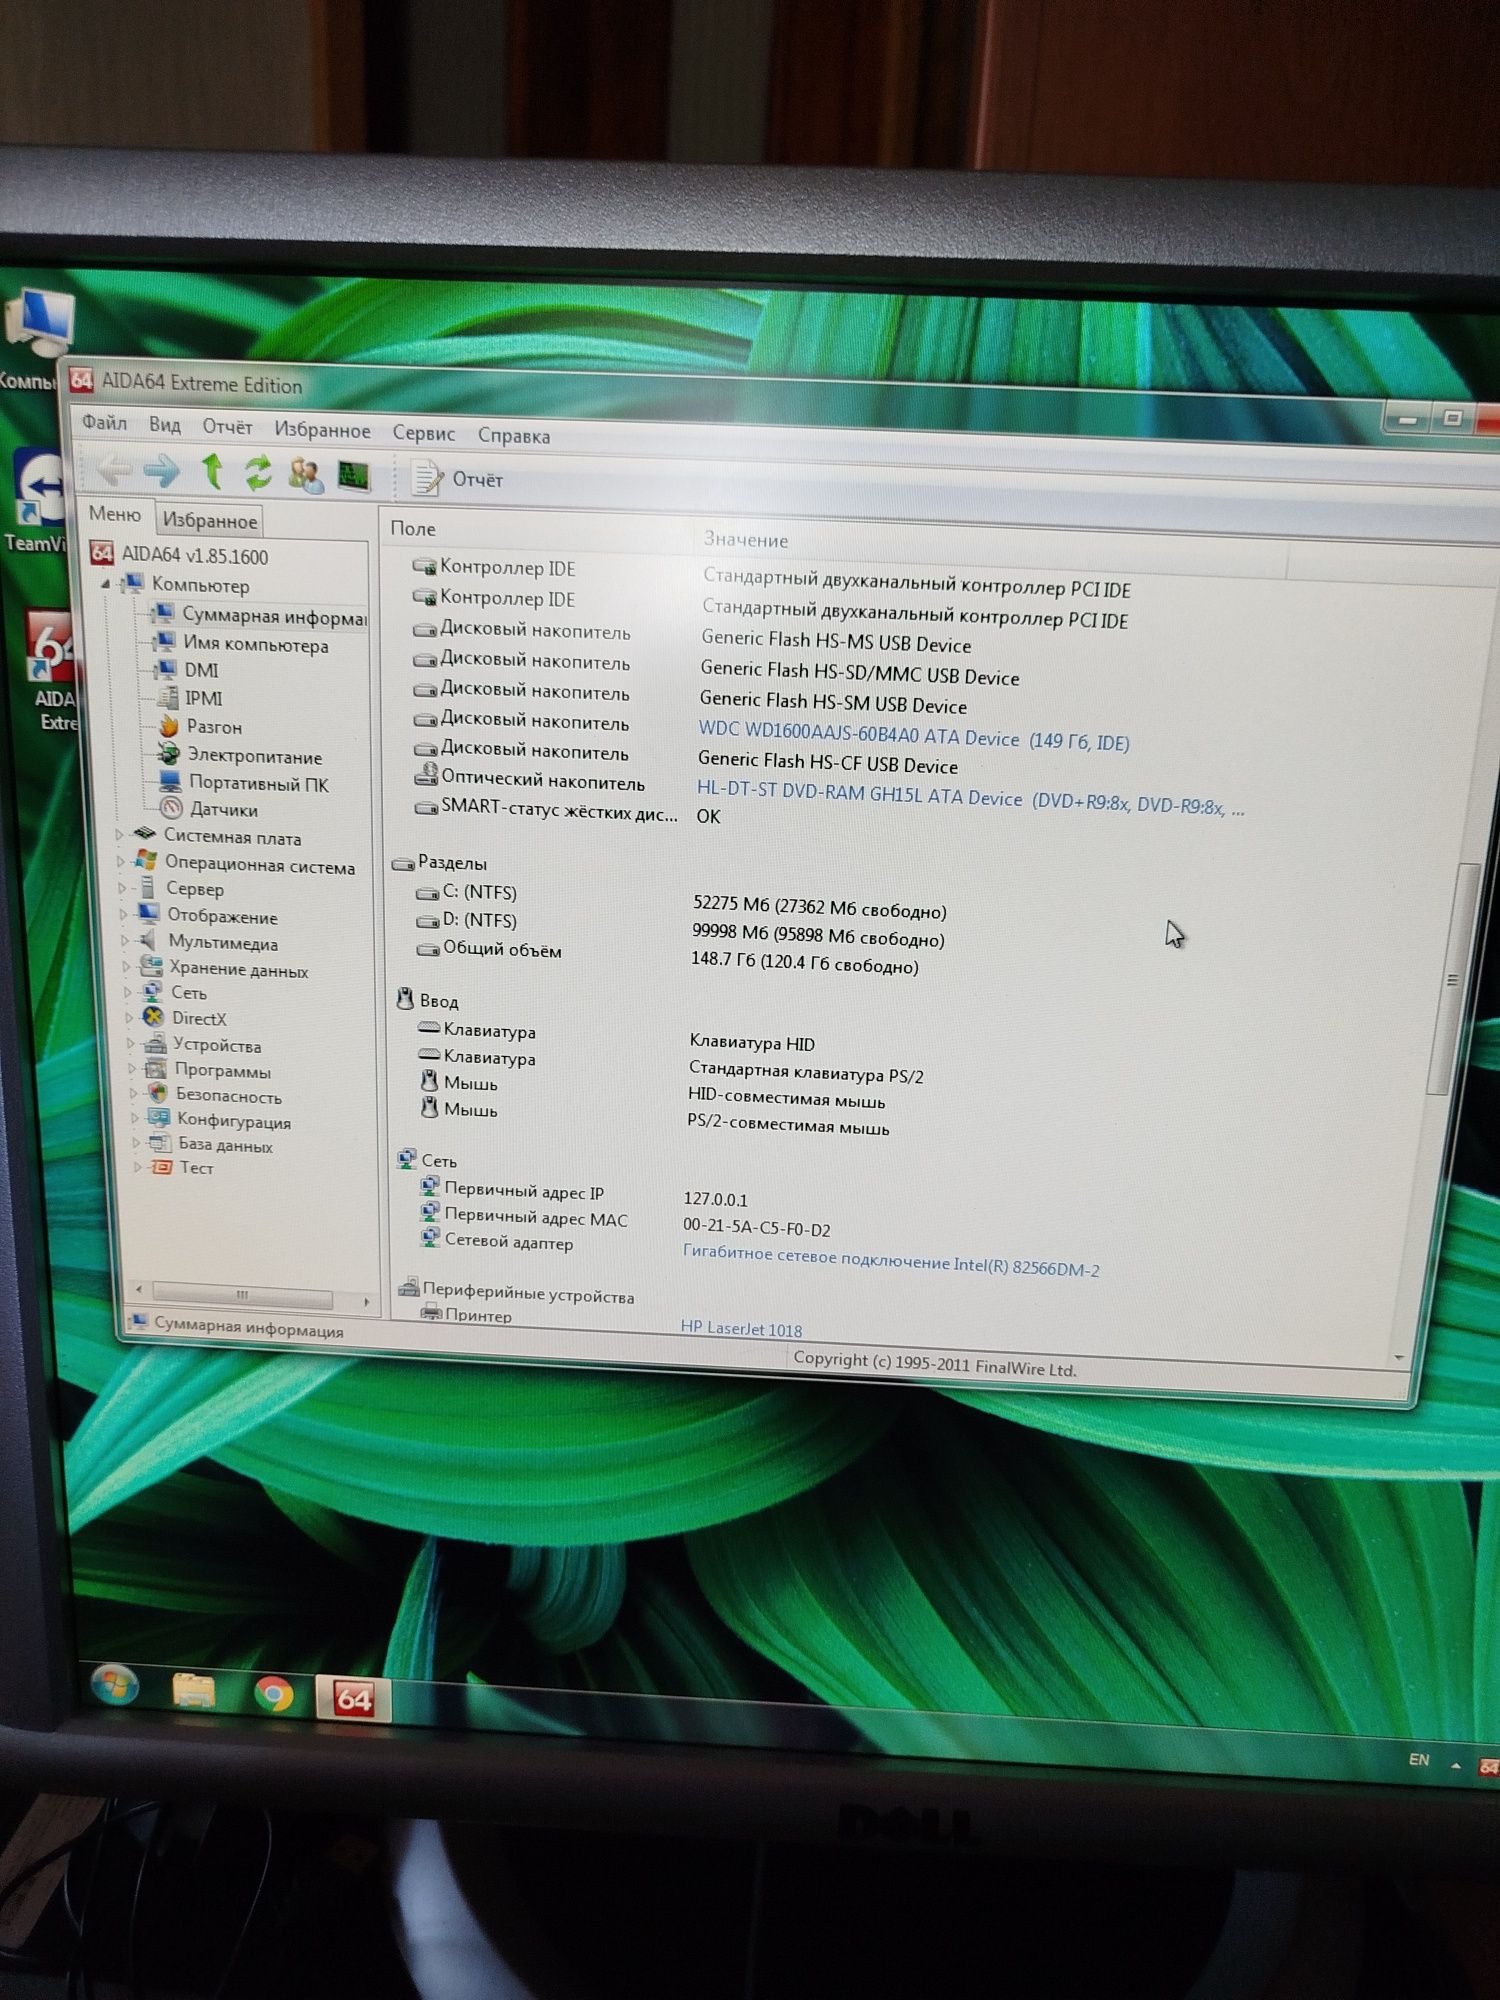Image resolution: width=1500 pixels, height=2000 pixels.
Task: Click the Поле column header
Action: tap(413, 528)
